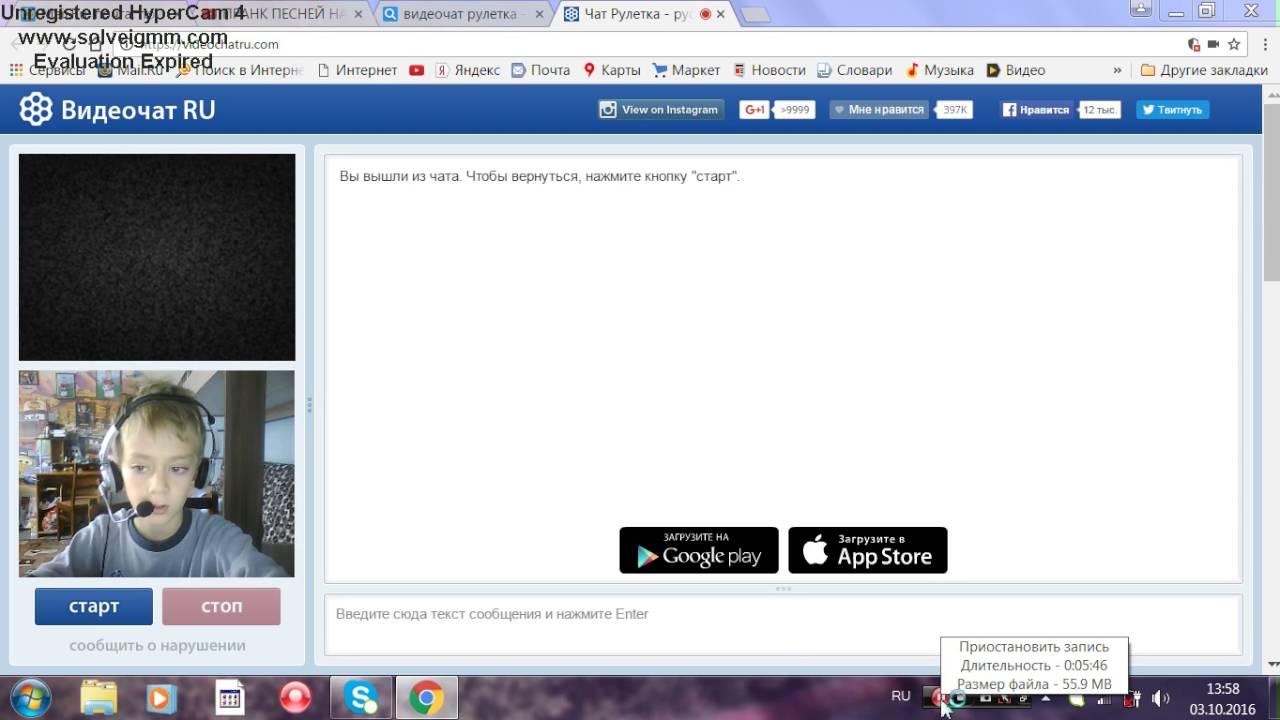This screenshot has height=720, width=1280.
Task: Open the Карты bookmark
Action: coord(611,70)
